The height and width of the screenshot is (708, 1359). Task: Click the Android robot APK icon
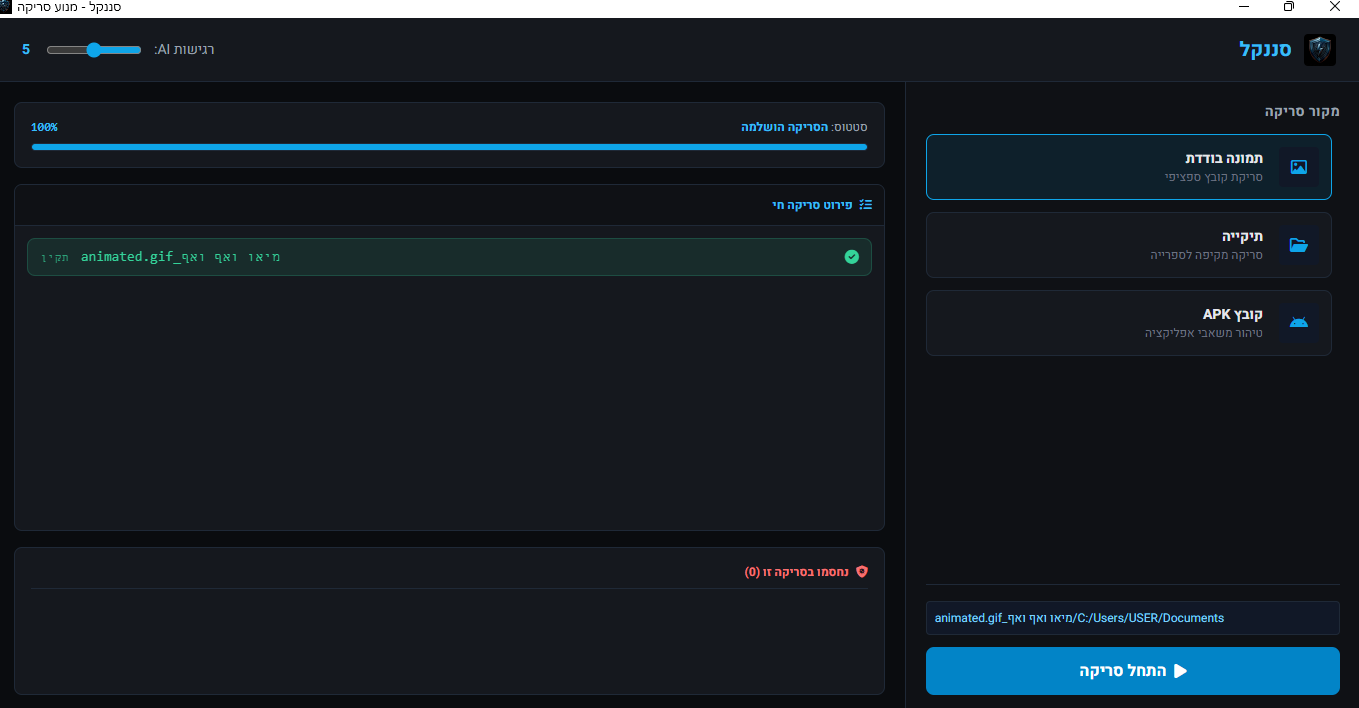pos(1298,323)
